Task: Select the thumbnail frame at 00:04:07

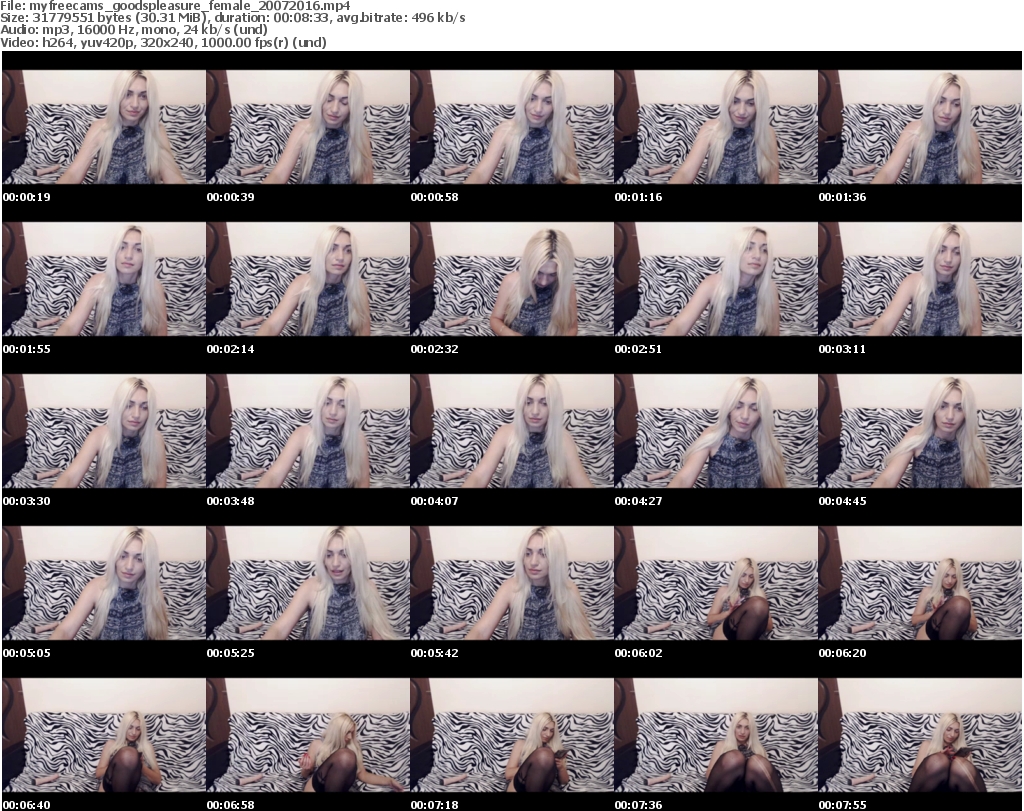Action: point(512,431)
